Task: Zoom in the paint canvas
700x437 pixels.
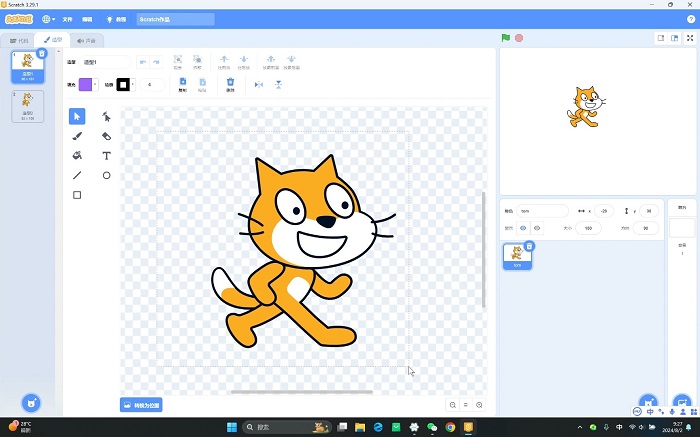Action: 479,405
